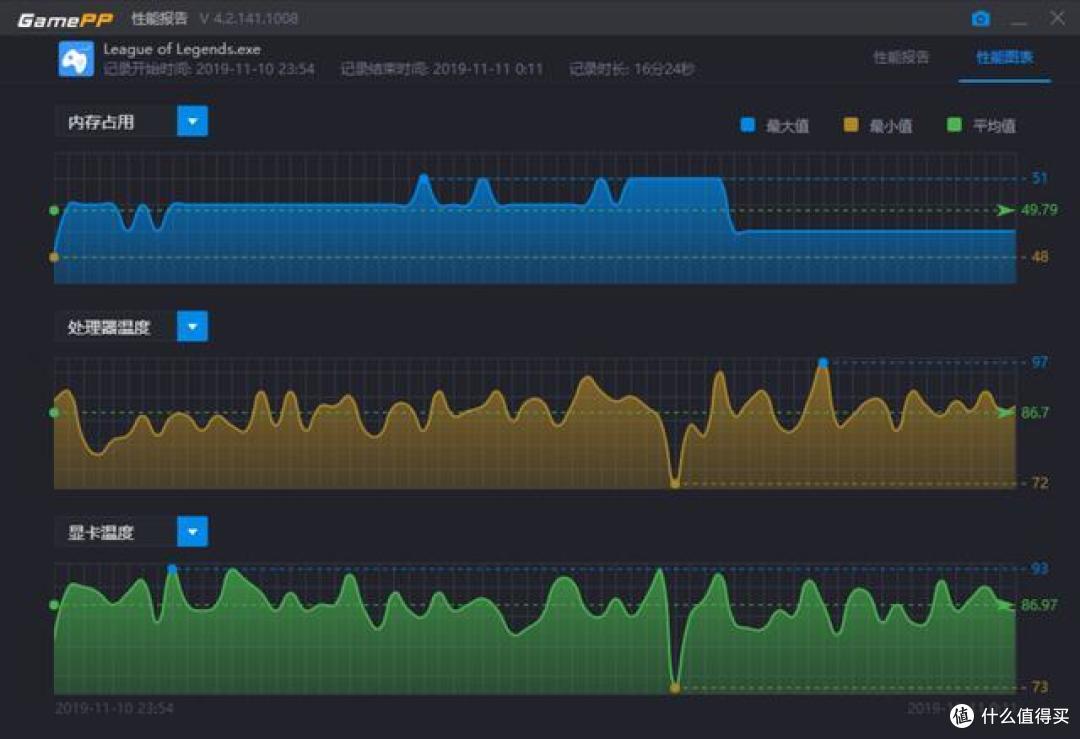
Task: Click the GPU temperature maximum point marker at 93
Action: (x=172, y=569)
